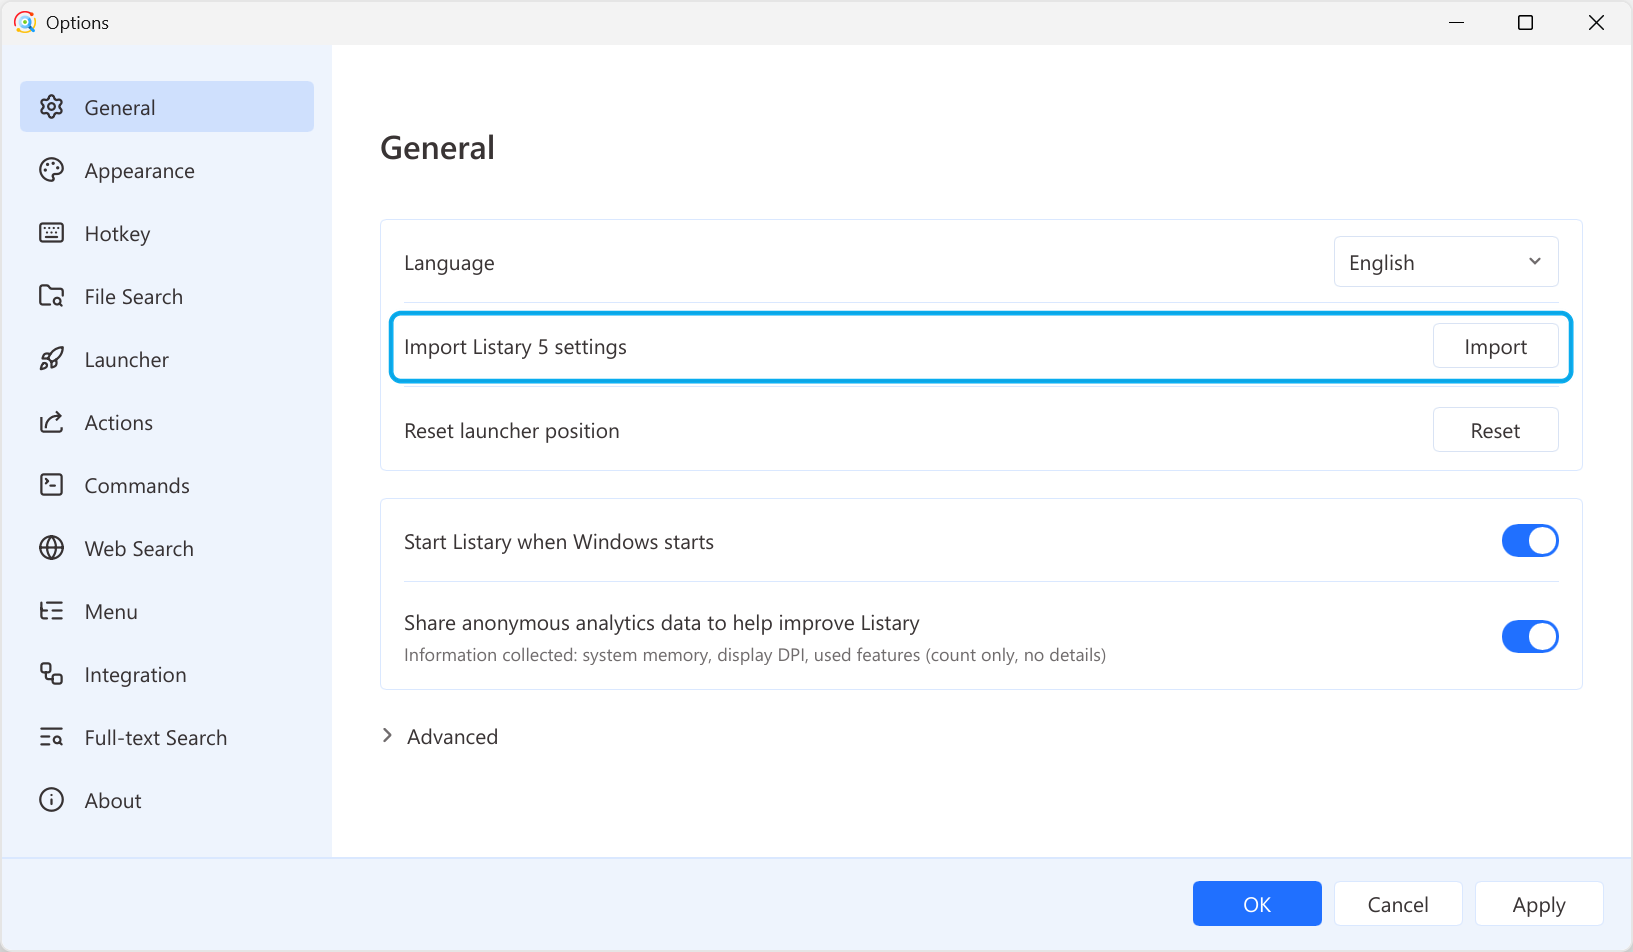1633x952 pixels.
Task: Click Import for Listary 5 settings
Action: [x=1495, y=346]
